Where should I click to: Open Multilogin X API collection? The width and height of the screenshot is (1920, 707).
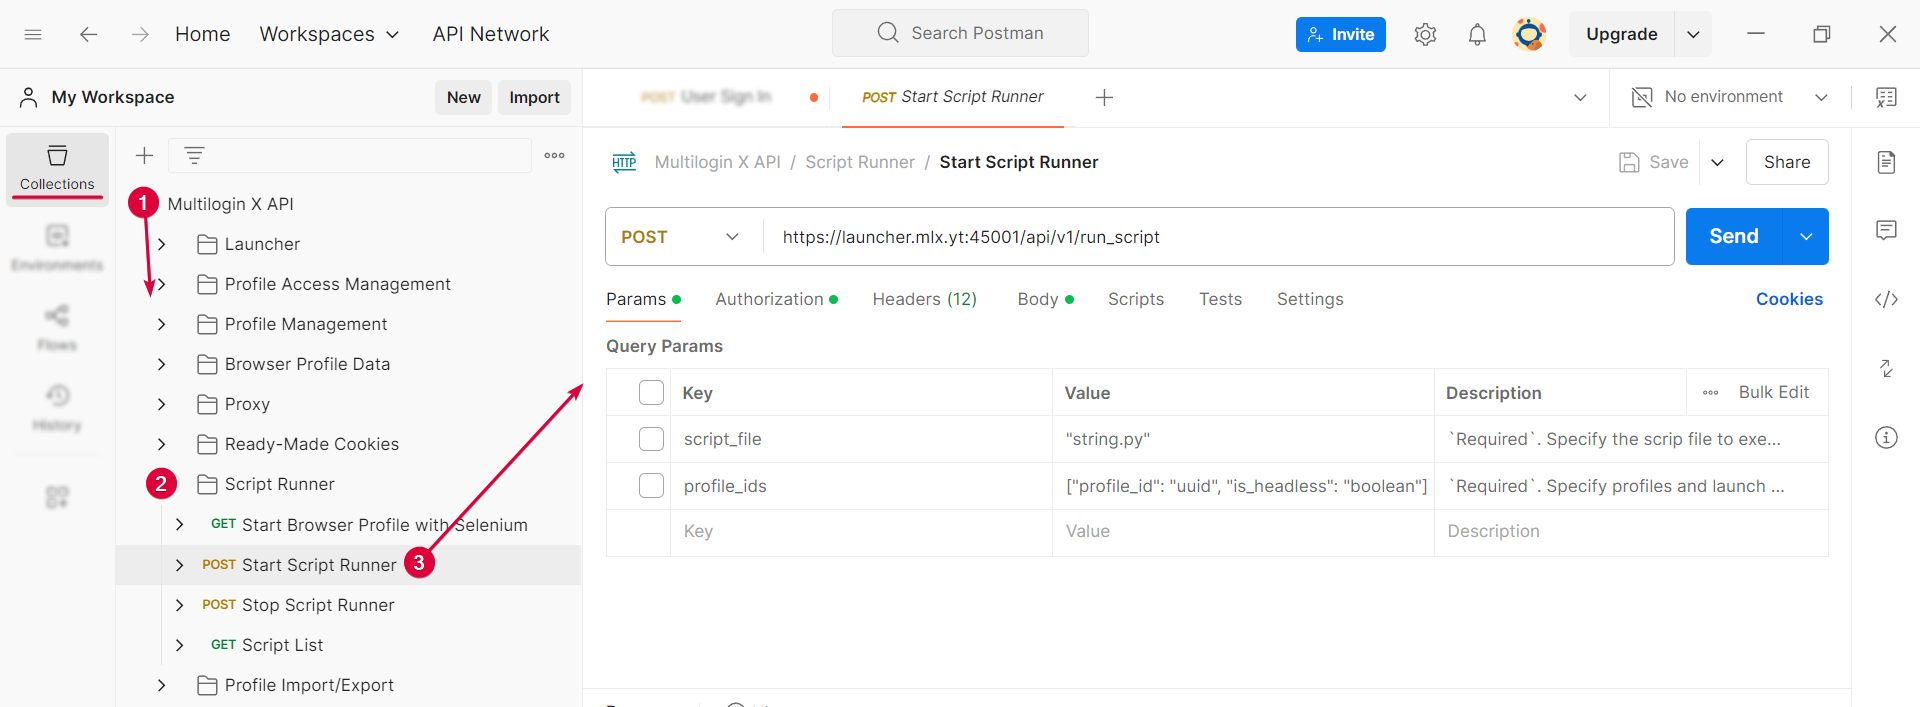click(230, 204)
